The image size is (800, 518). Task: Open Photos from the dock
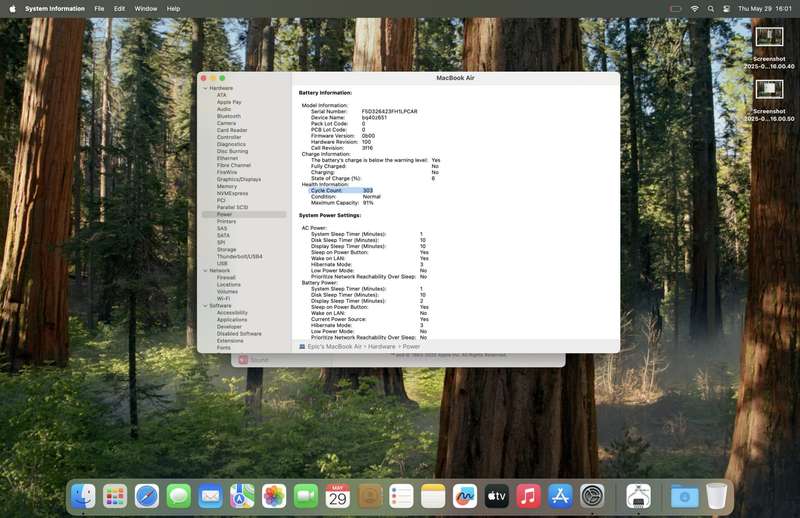tap(274, 496)
